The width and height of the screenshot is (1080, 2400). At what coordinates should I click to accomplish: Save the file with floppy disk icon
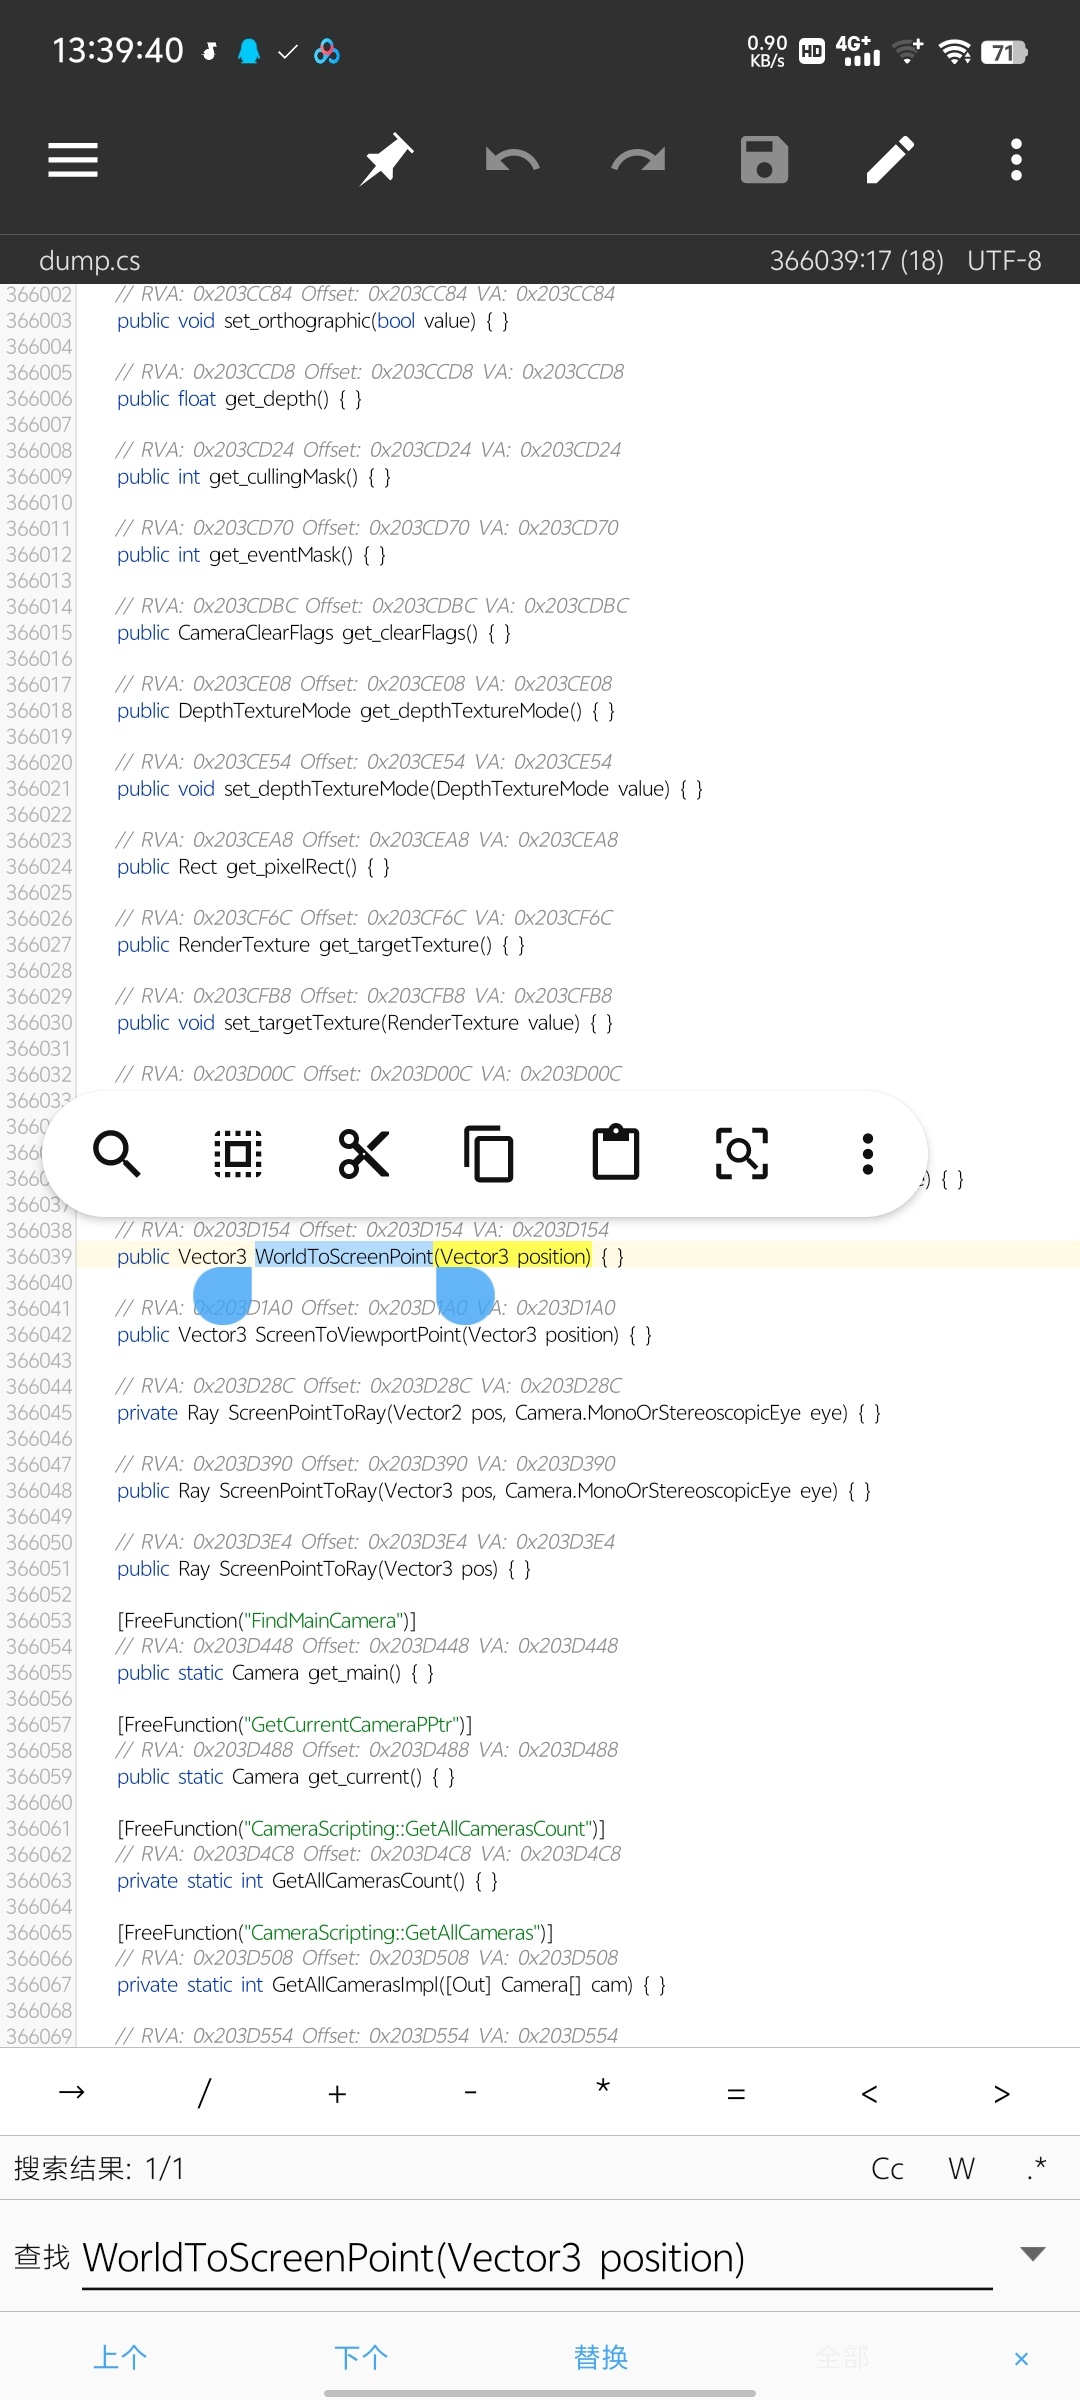pyautogui.click(x=764, y=160)
